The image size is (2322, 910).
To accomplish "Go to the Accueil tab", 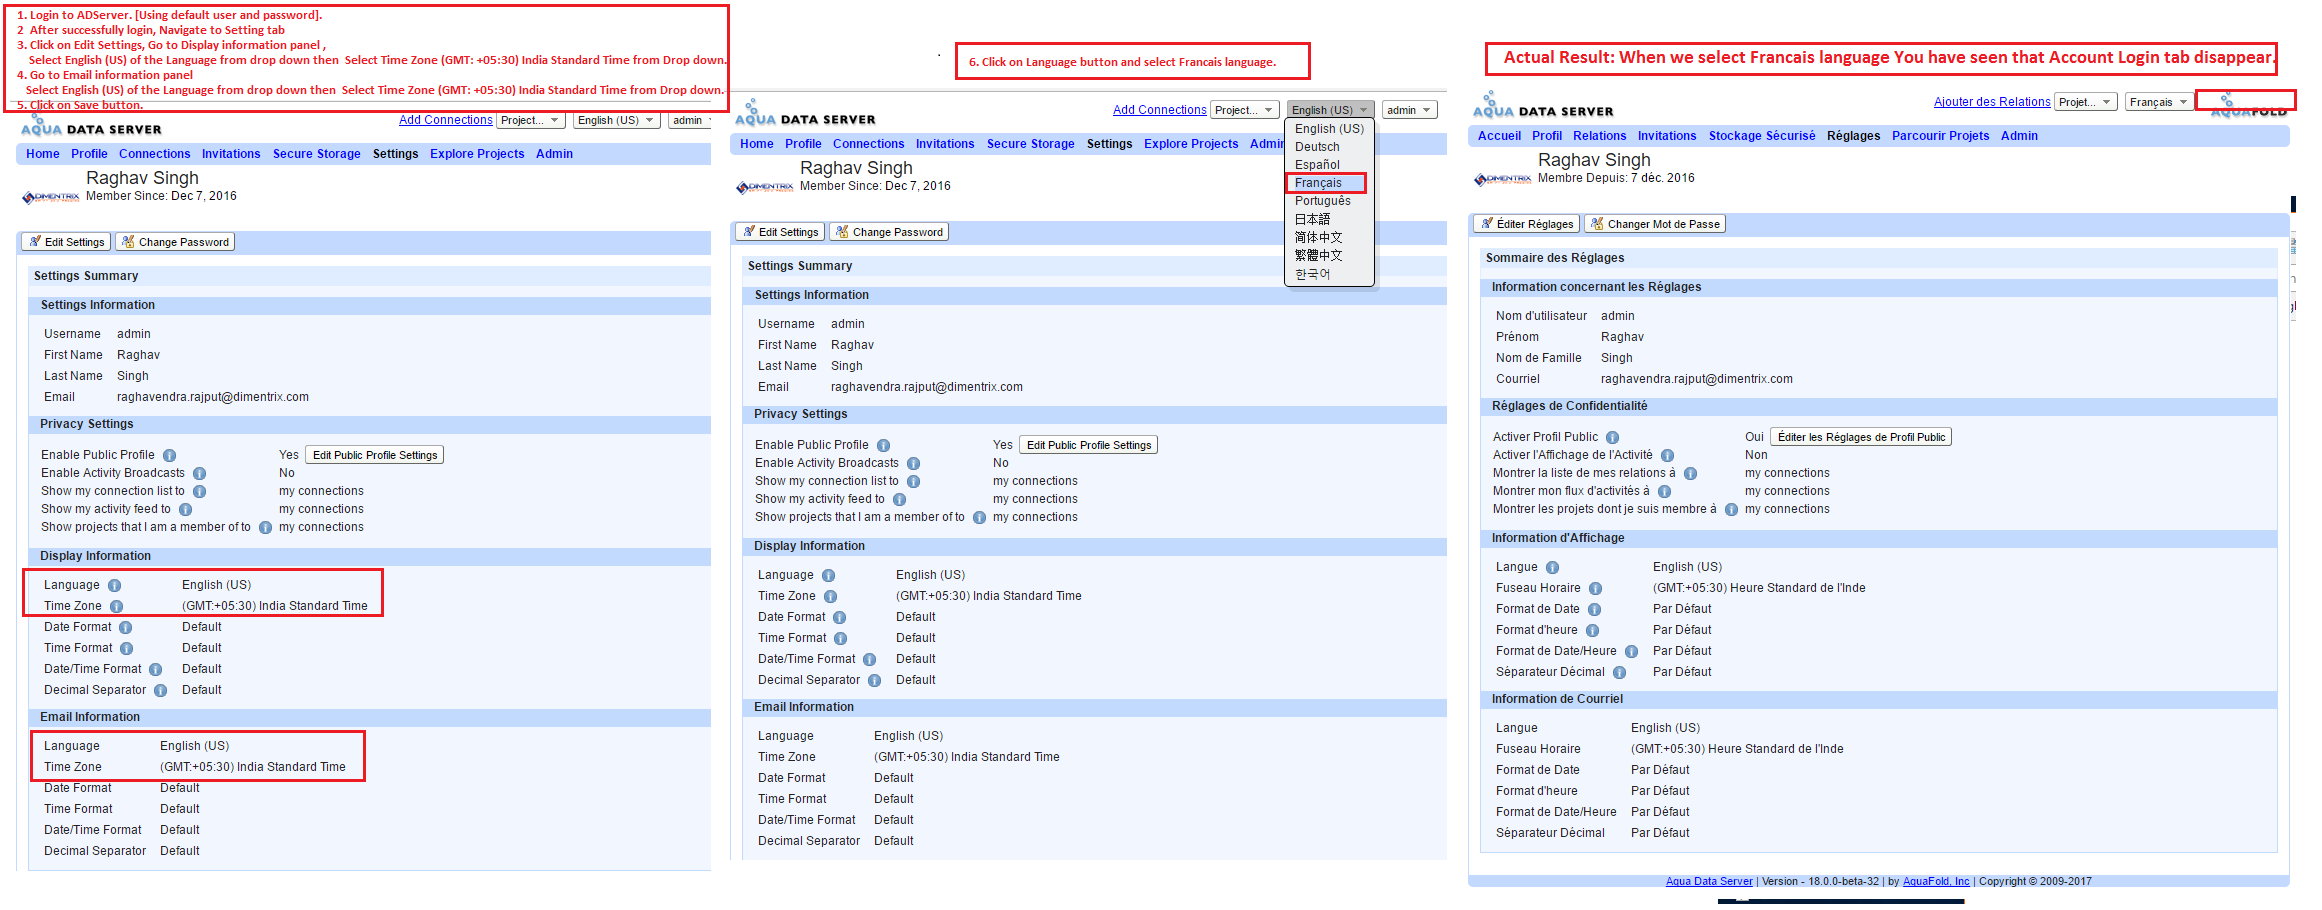I will pos(1499,136).
